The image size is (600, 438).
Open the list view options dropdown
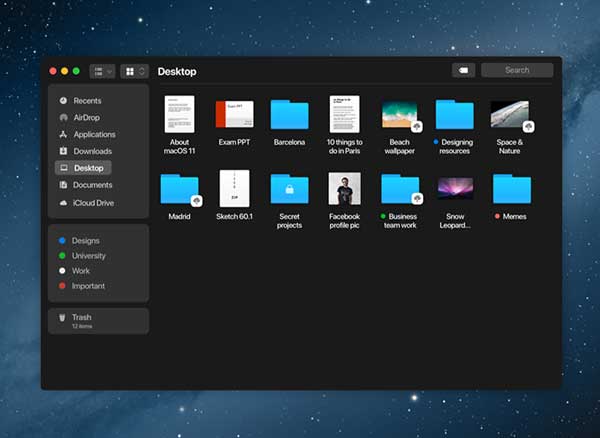(x=102, y=71)
